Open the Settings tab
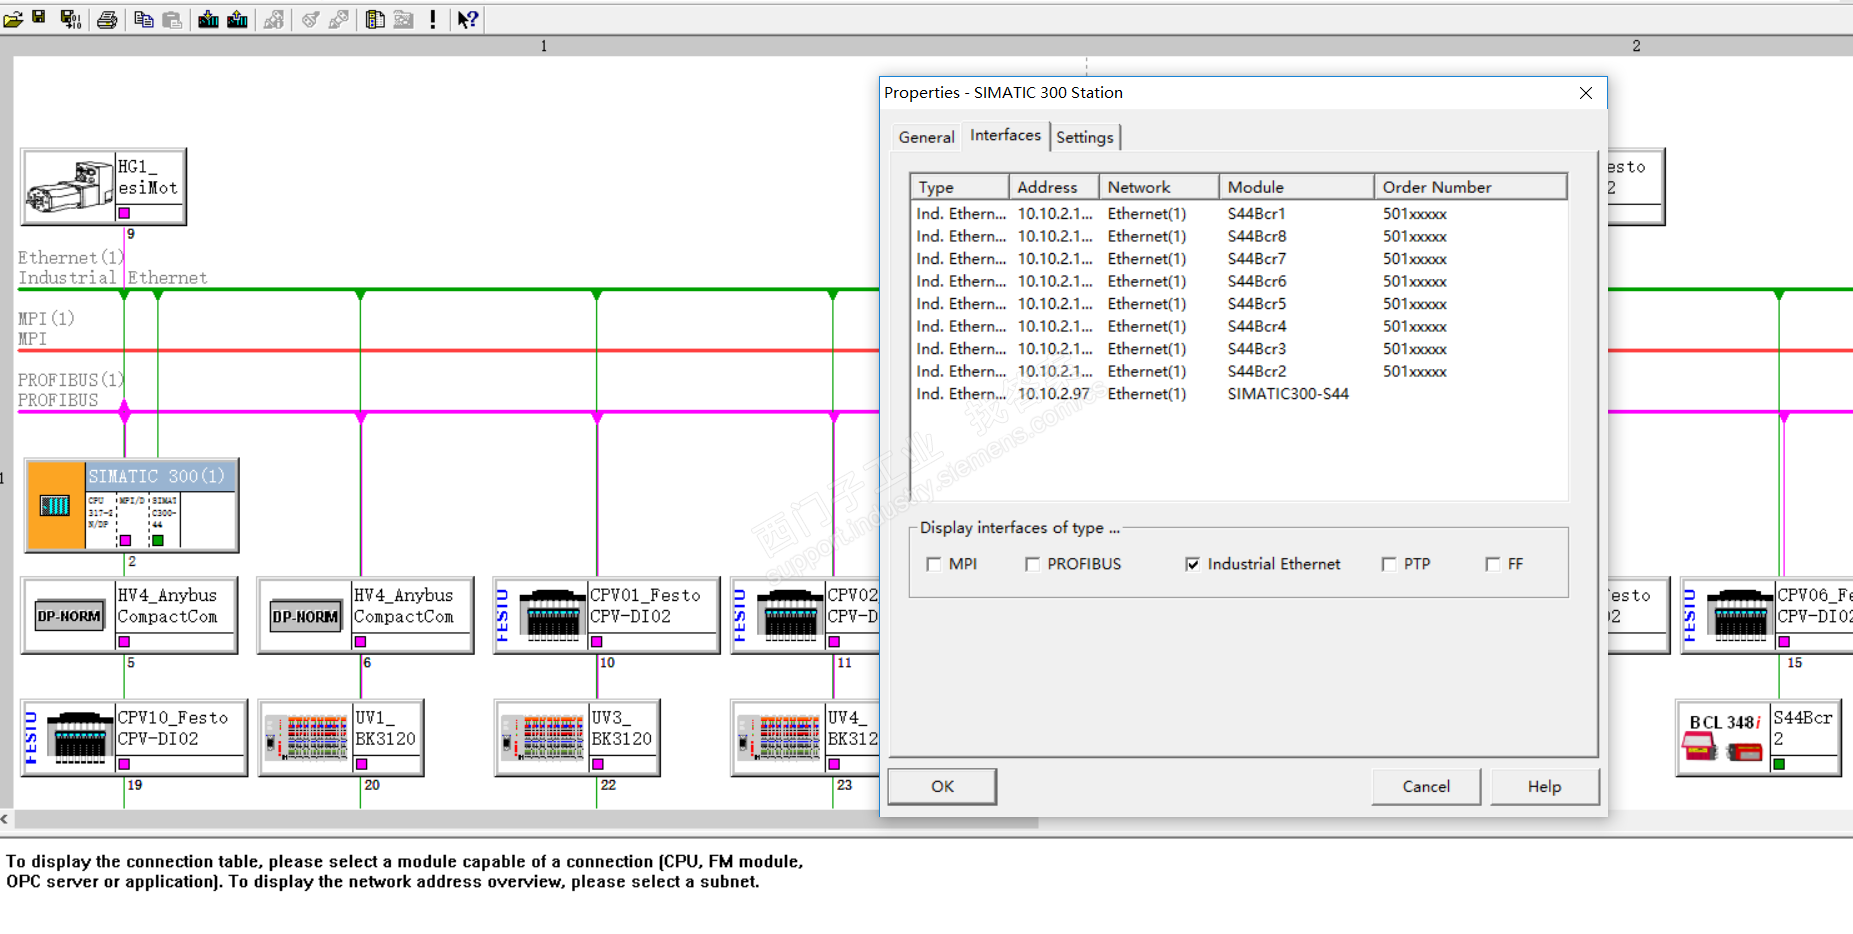The height and width of the screenshot is (934, 1853). click(x=1085, y=137)
